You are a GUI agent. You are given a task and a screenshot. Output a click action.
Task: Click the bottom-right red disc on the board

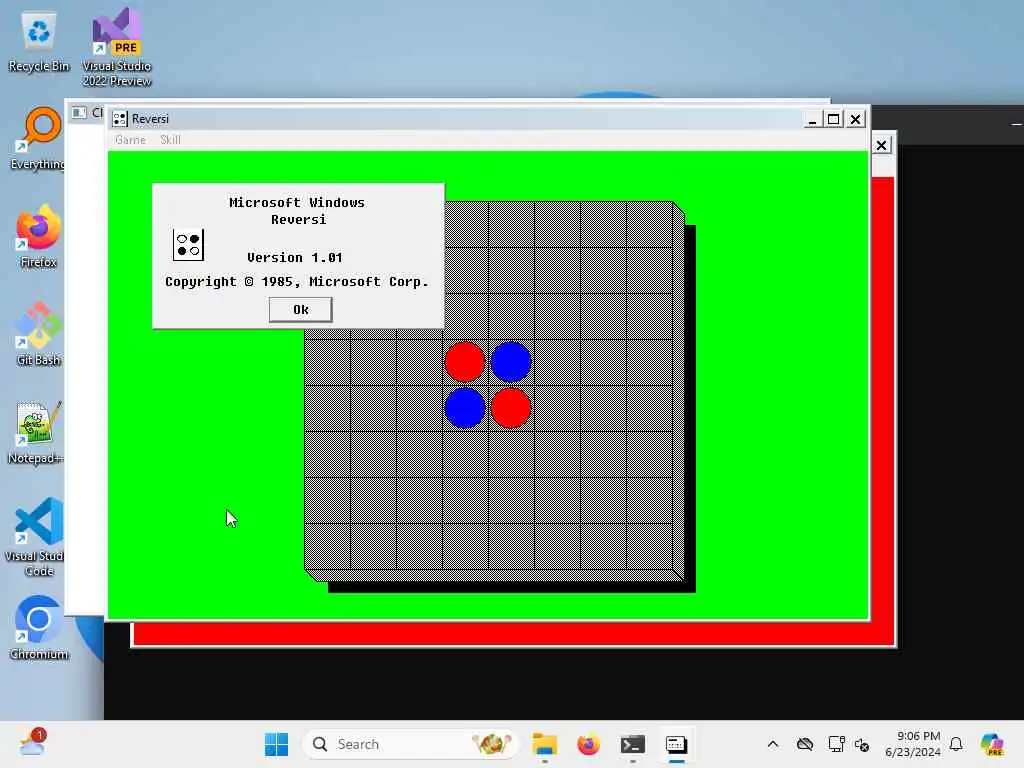pos(511,408)
